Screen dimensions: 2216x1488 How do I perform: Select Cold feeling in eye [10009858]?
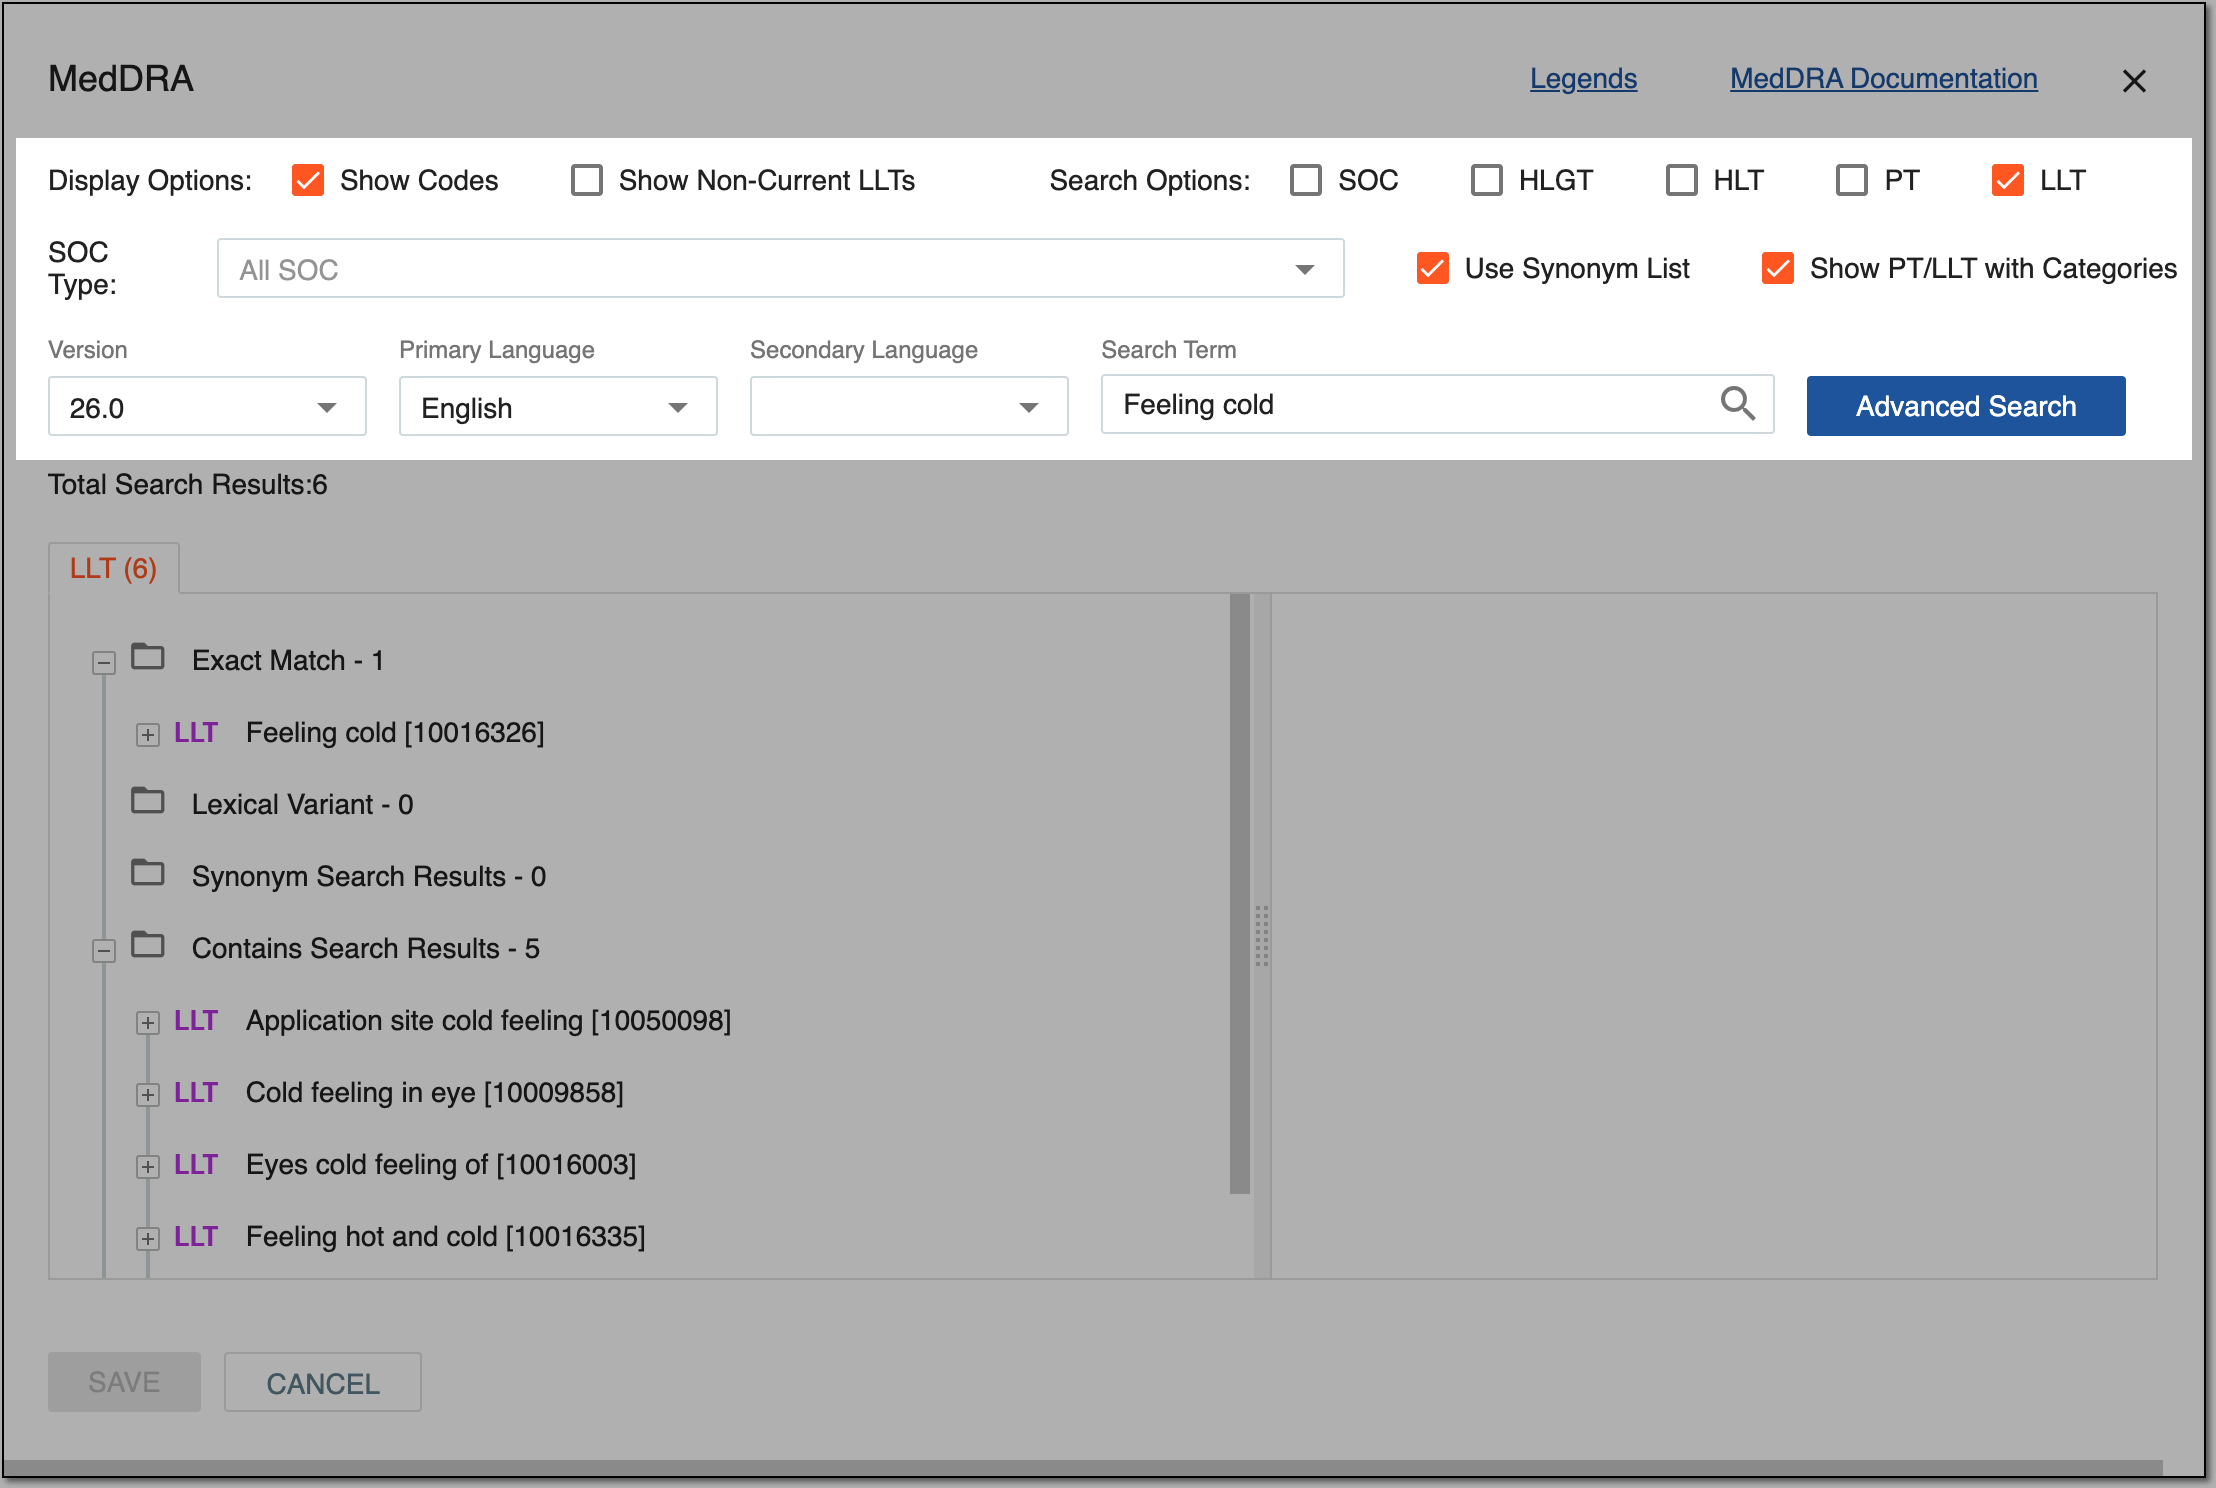pos(435,1093)
